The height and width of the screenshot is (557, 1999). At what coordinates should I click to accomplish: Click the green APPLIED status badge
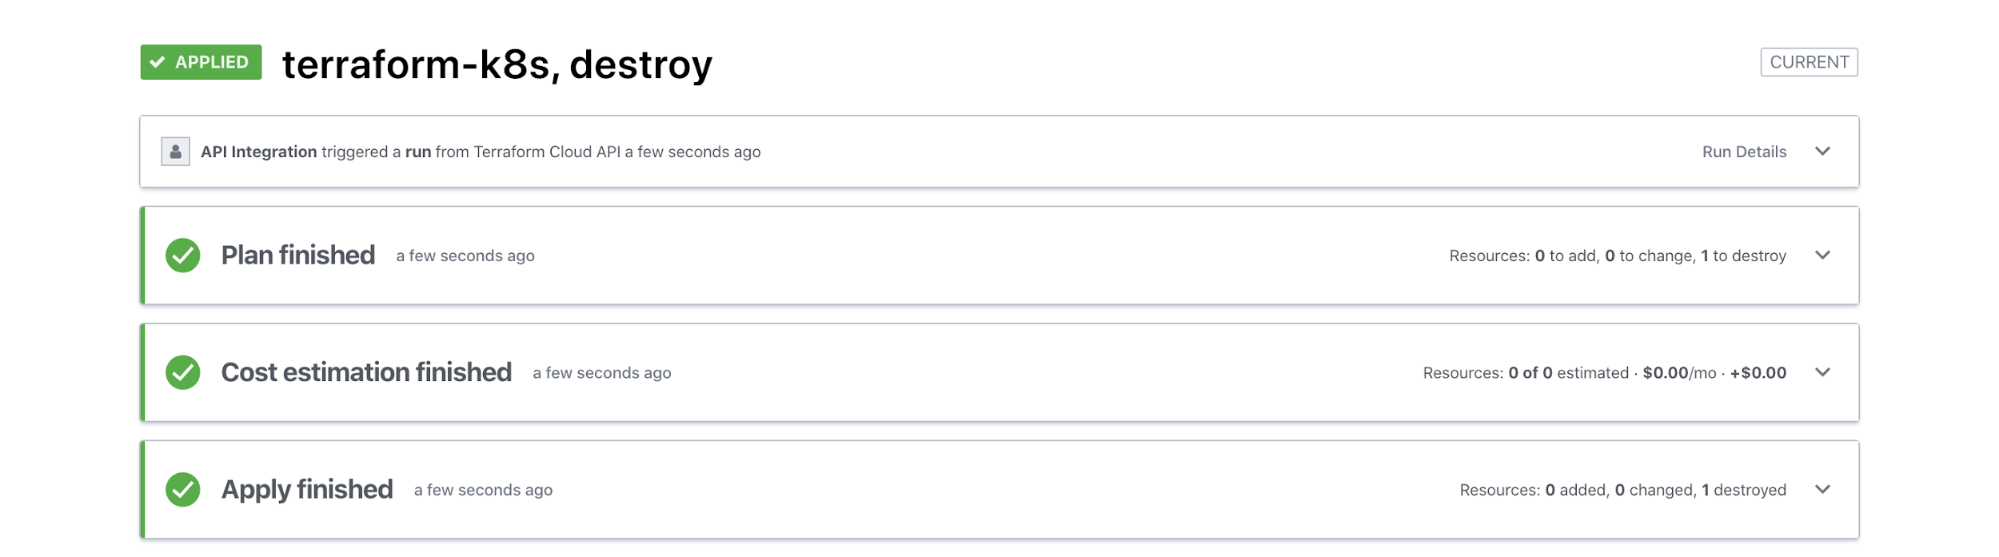pyautogui.click(x=201, y=62)
